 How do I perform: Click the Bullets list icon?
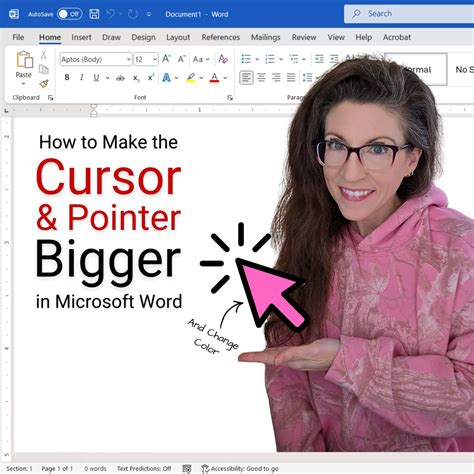[246, 59]
